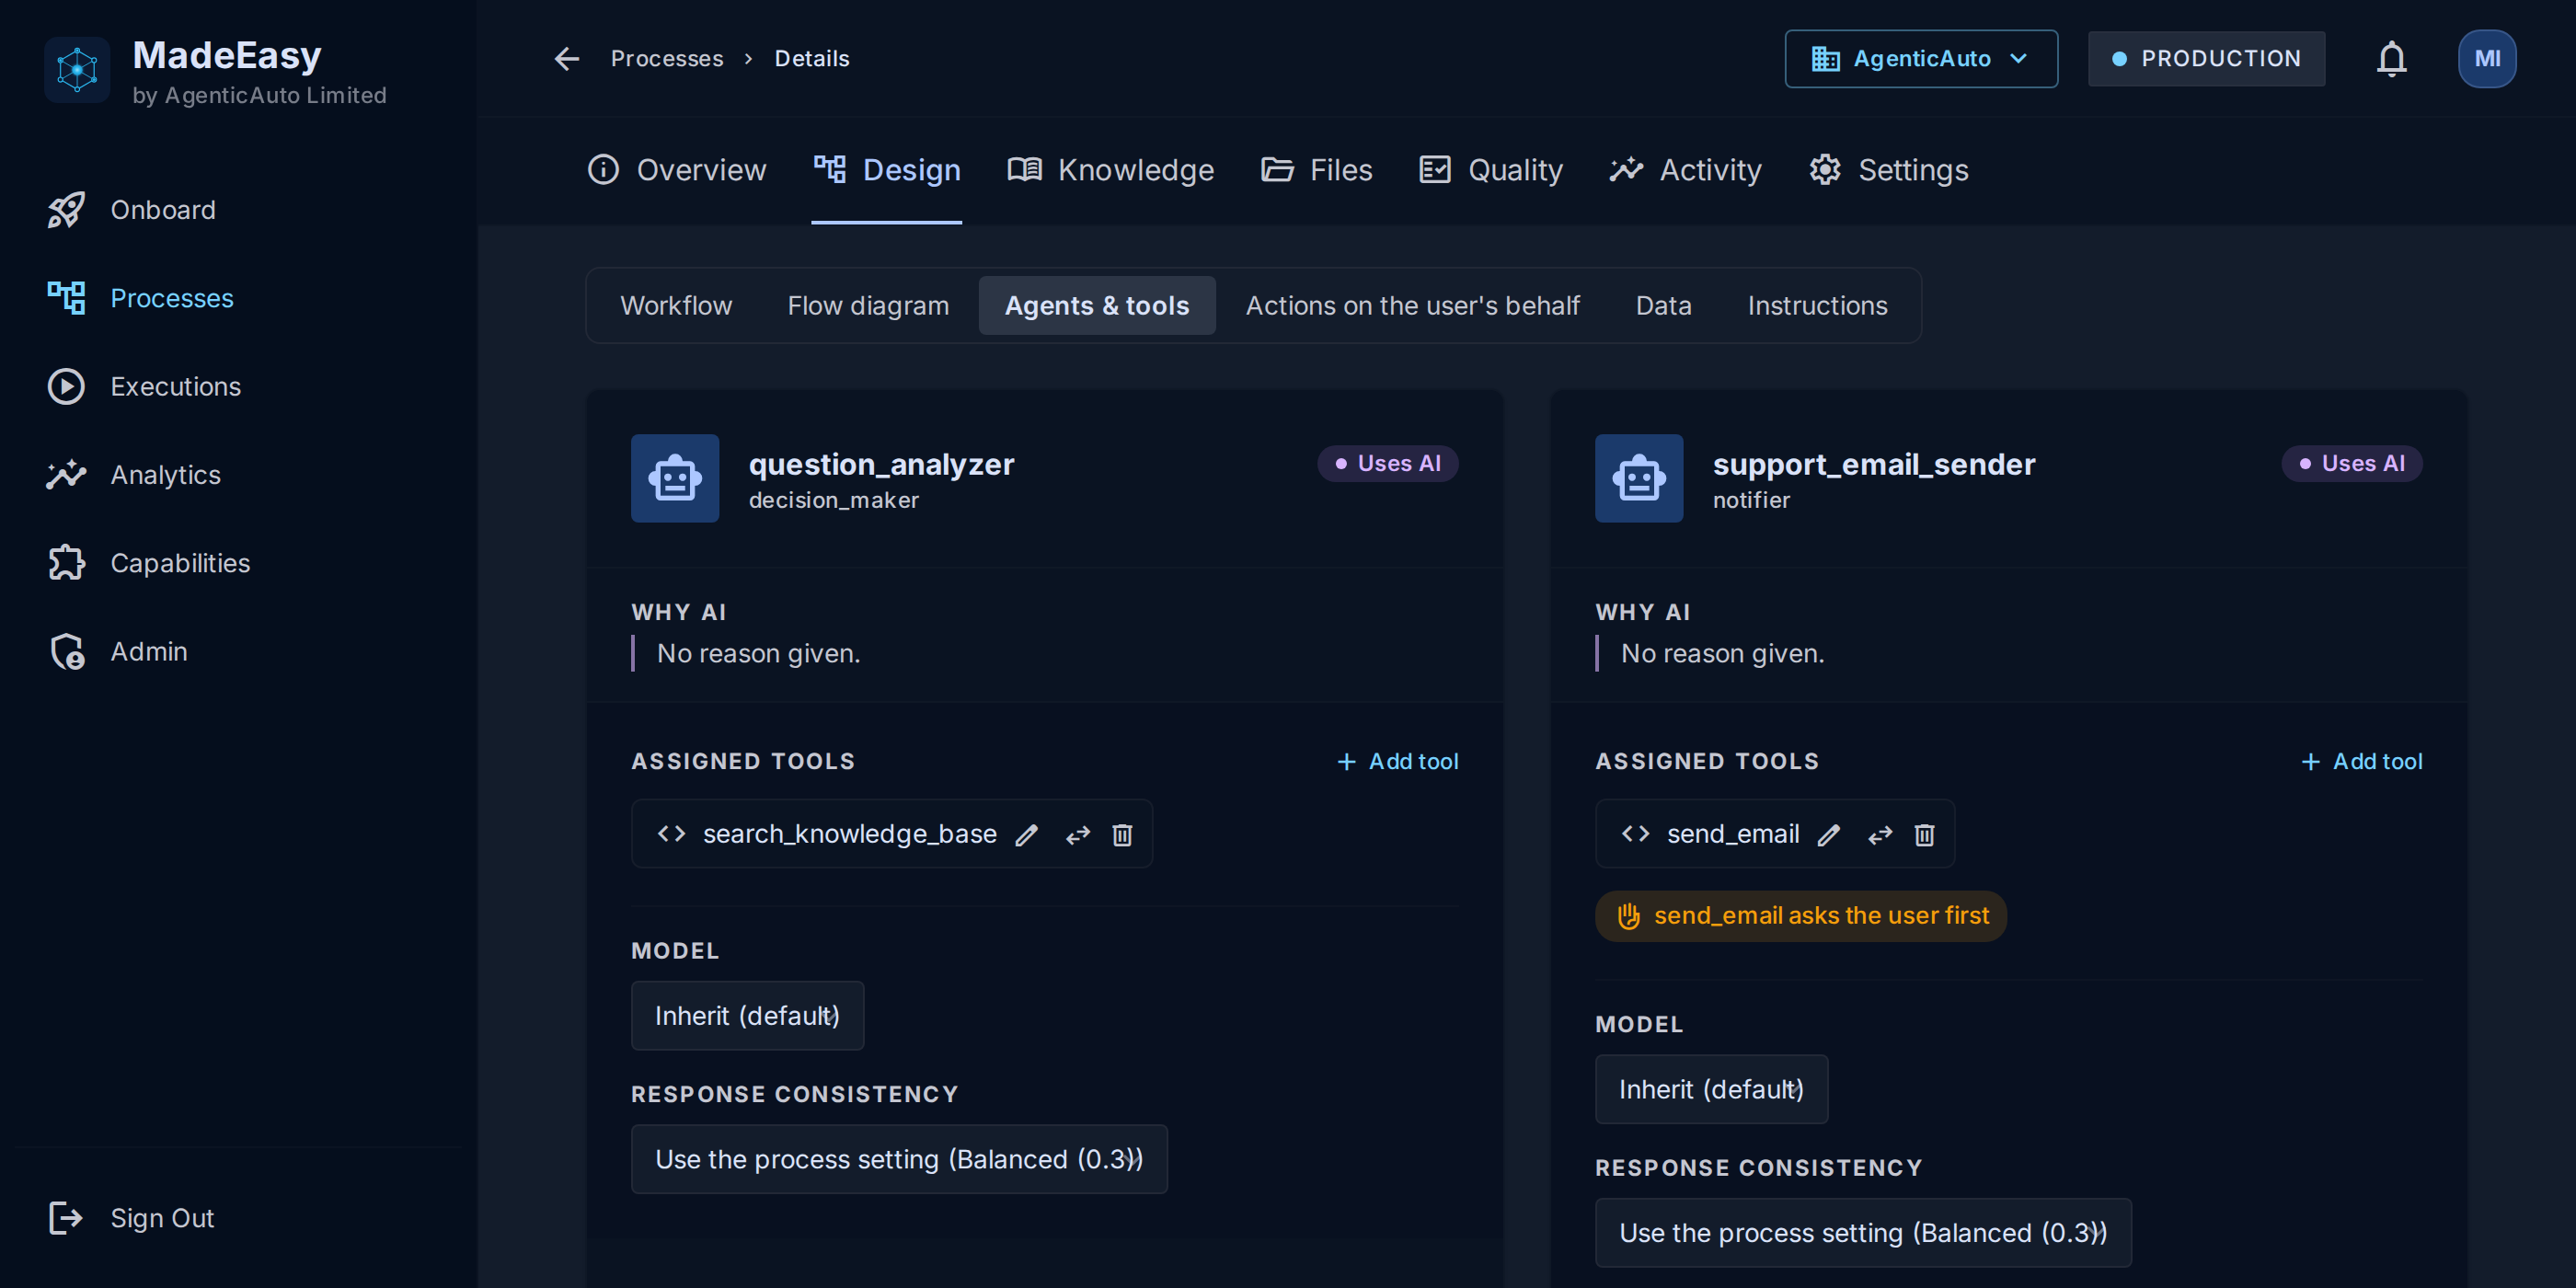Delete the search_knowledge_base tool via trash icon
This screenshot has width=2576, height=1288.
[x=1122, y=834]
